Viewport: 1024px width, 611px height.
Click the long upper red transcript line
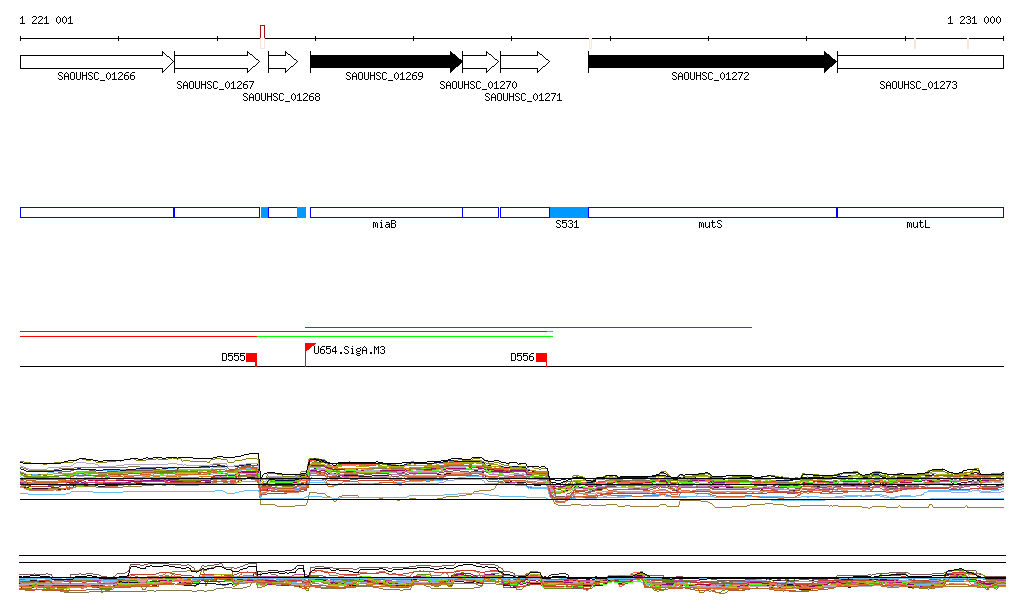pos(528,327)
